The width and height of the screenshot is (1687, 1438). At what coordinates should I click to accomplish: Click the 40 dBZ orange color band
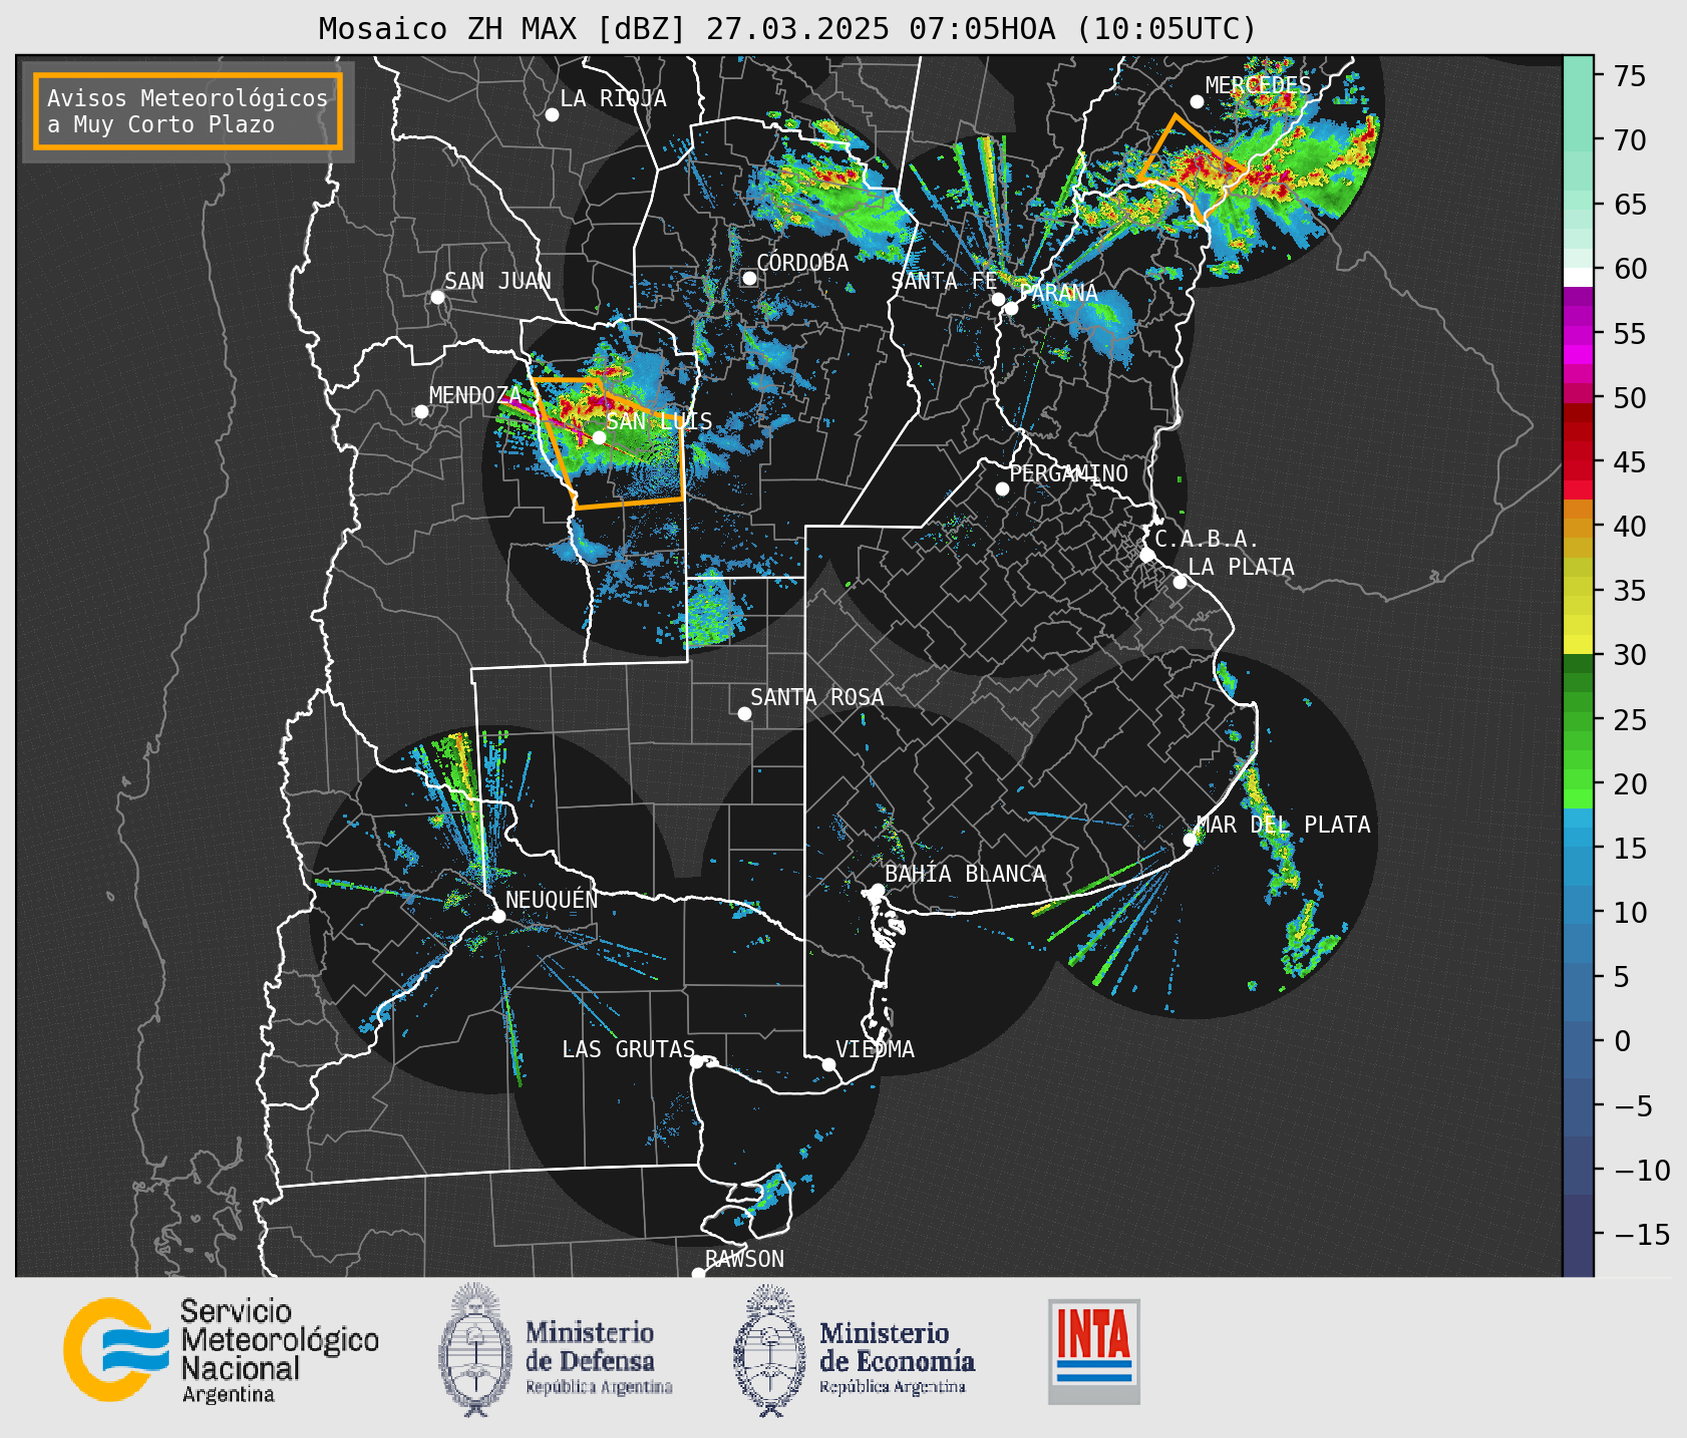point(1578,526)
